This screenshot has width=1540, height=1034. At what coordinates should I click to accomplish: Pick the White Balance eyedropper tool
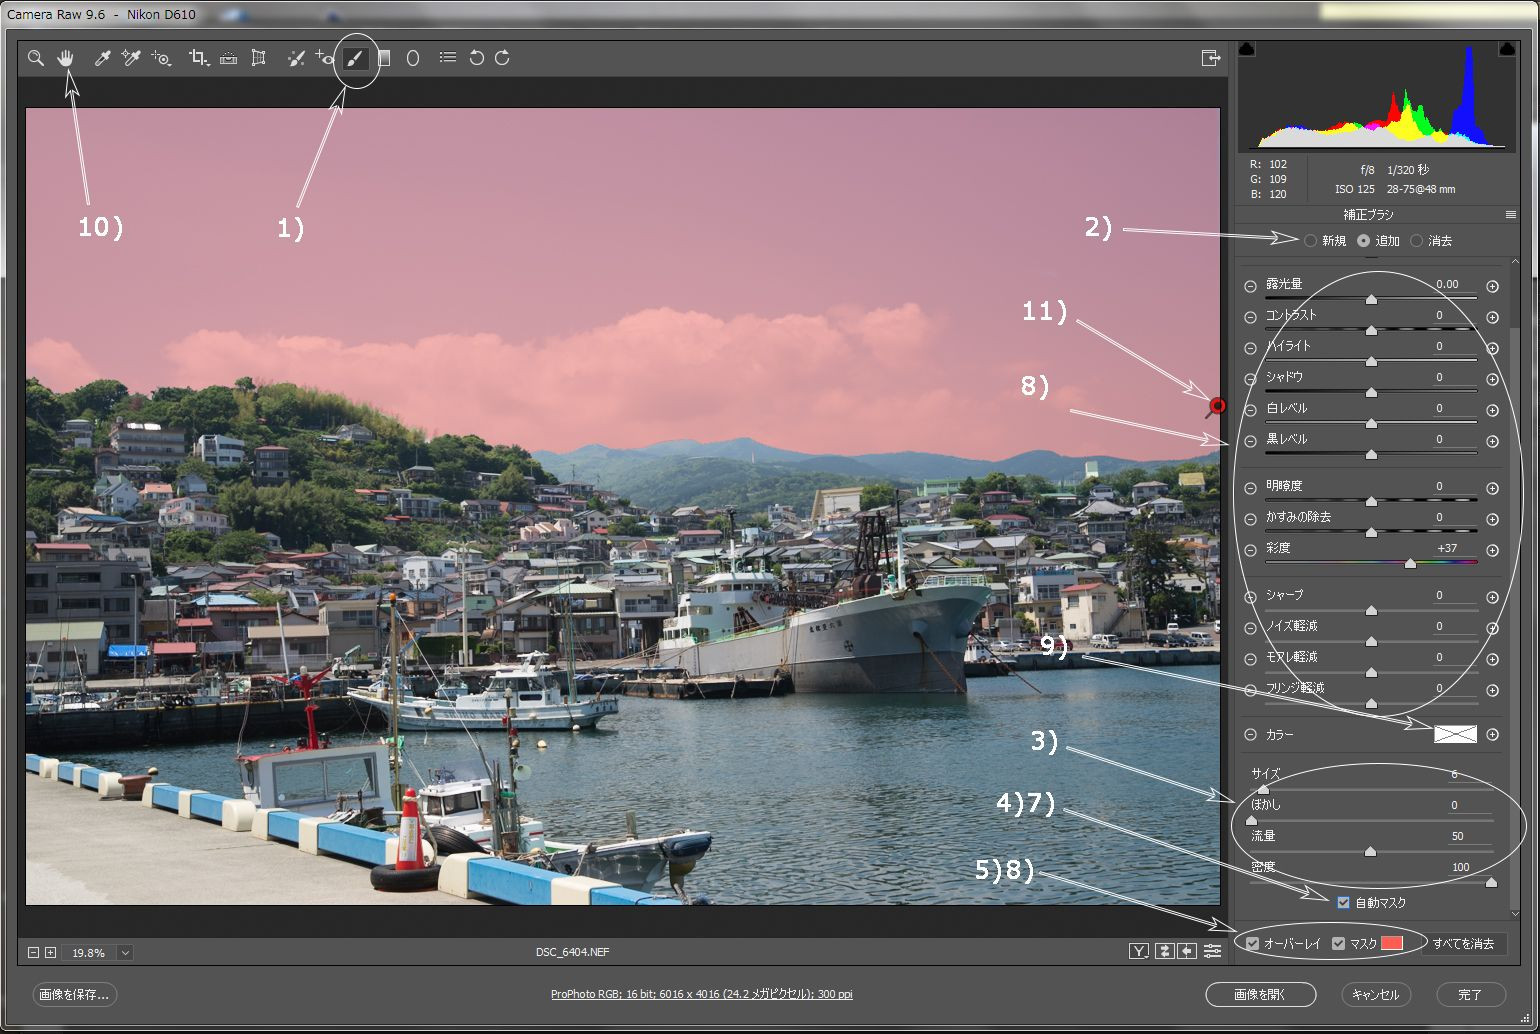102,58
